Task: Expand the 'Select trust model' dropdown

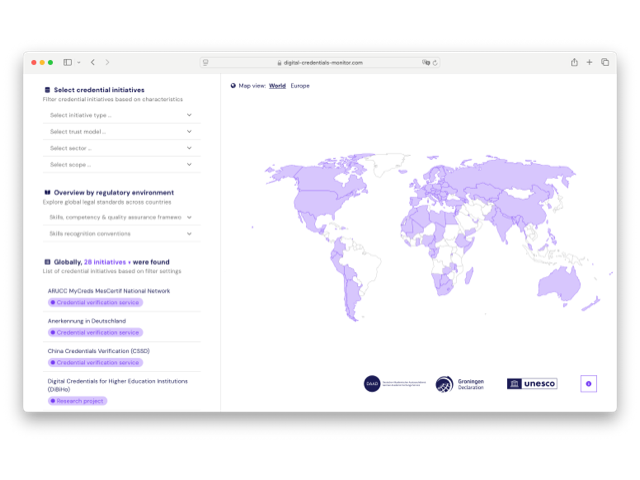Action: click(120, 131)
